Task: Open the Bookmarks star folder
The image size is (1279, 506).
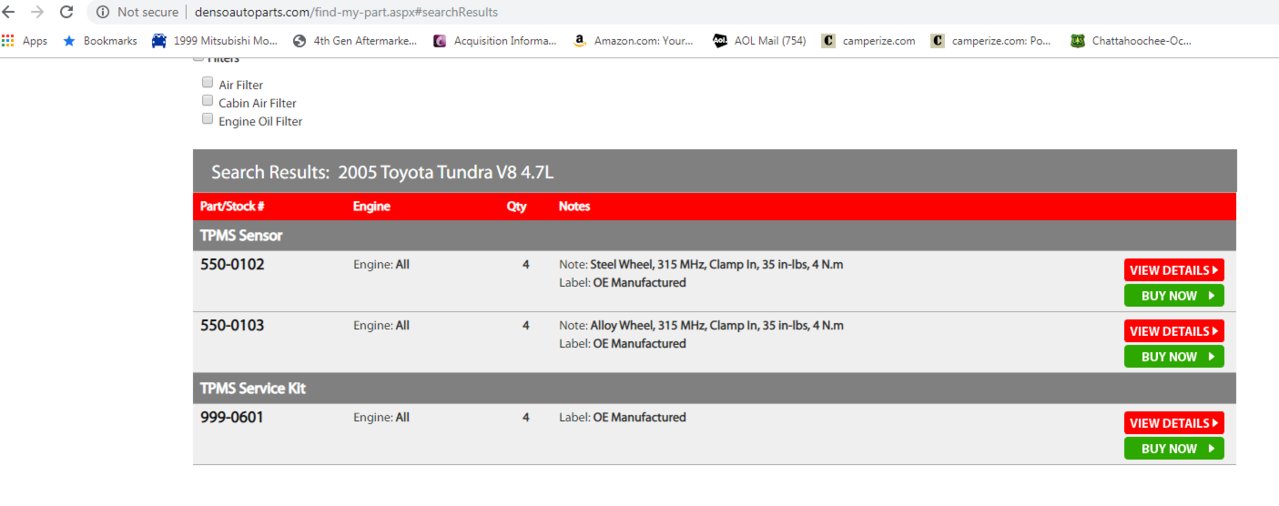Action: pos(100,41)
